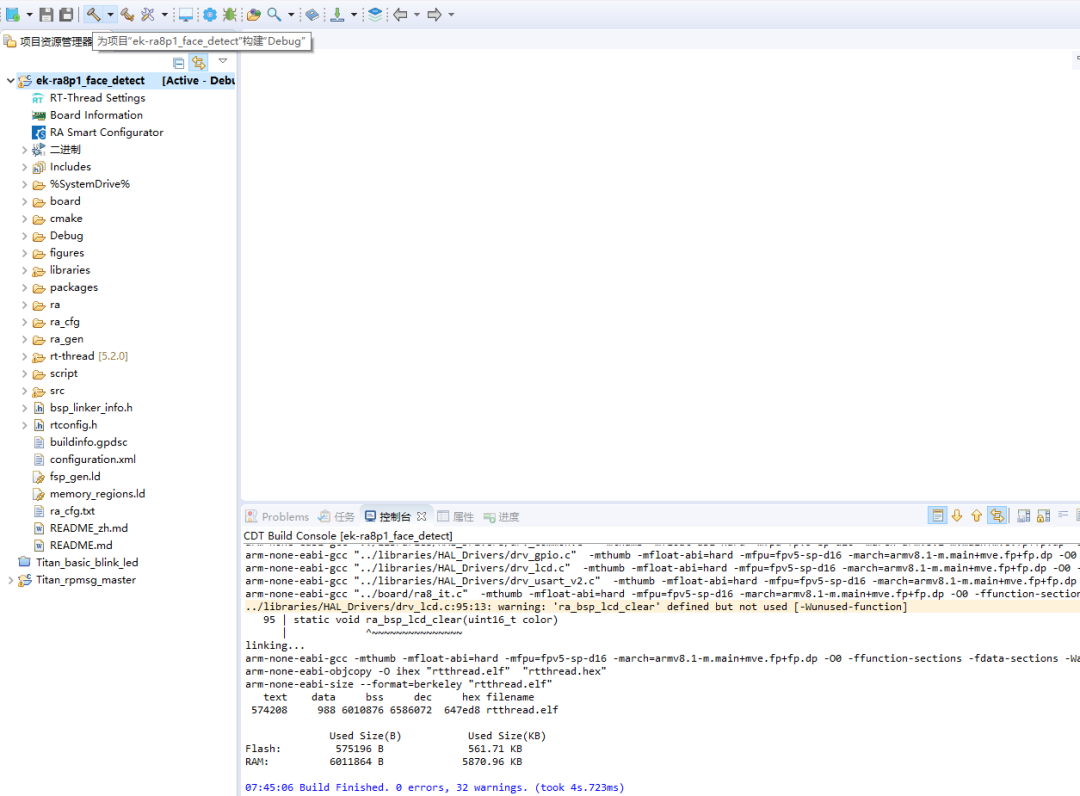
Task: Expand the %SystemDrive% folder
Action: pyautogui.click(x=25, y=184)
